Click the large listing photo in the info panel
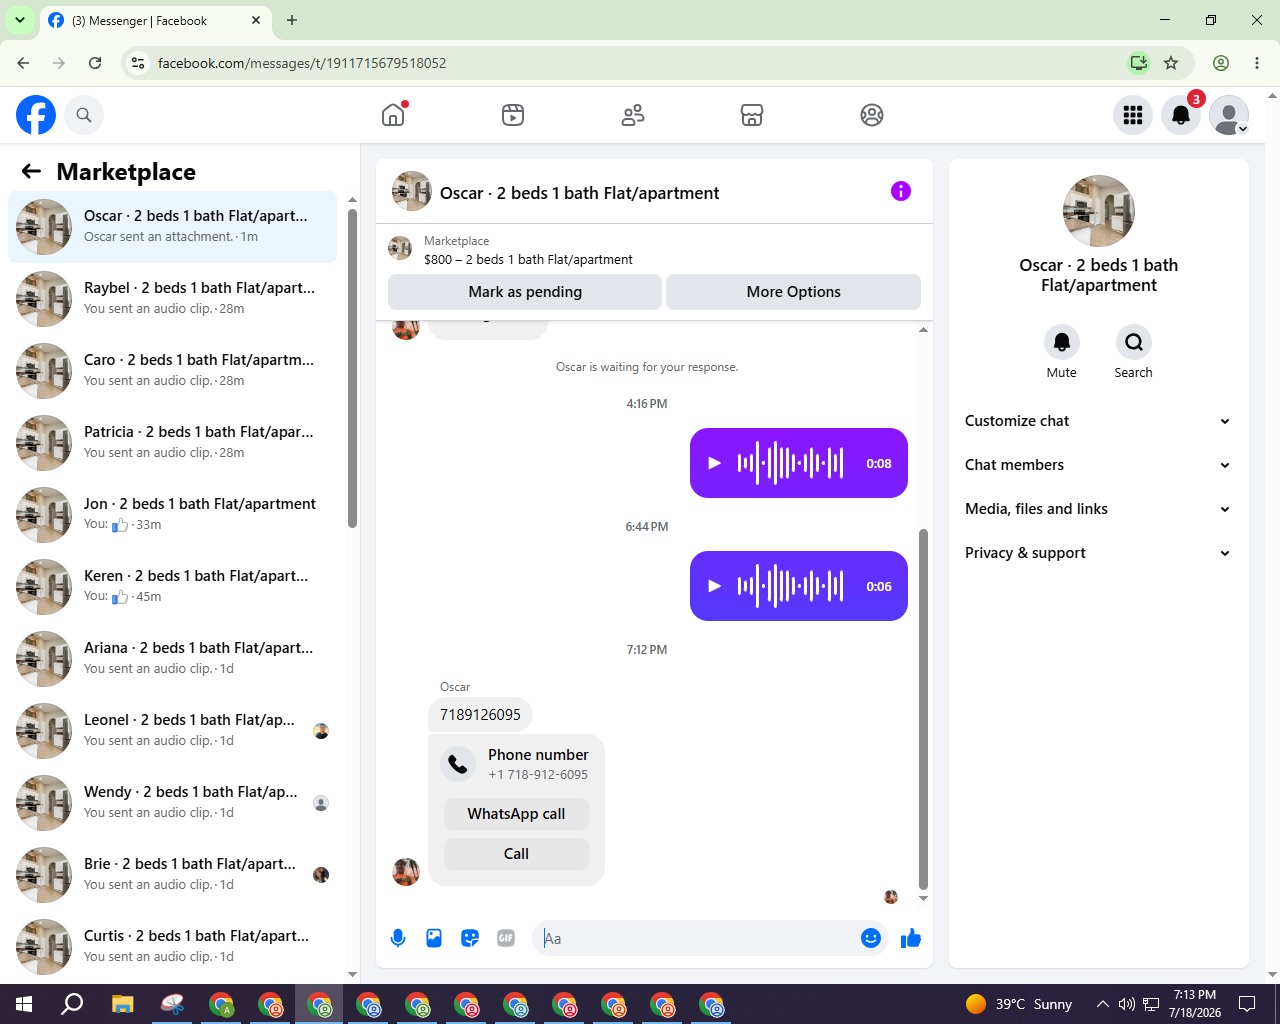The image size is (1280, 1024). point(1099,211)
